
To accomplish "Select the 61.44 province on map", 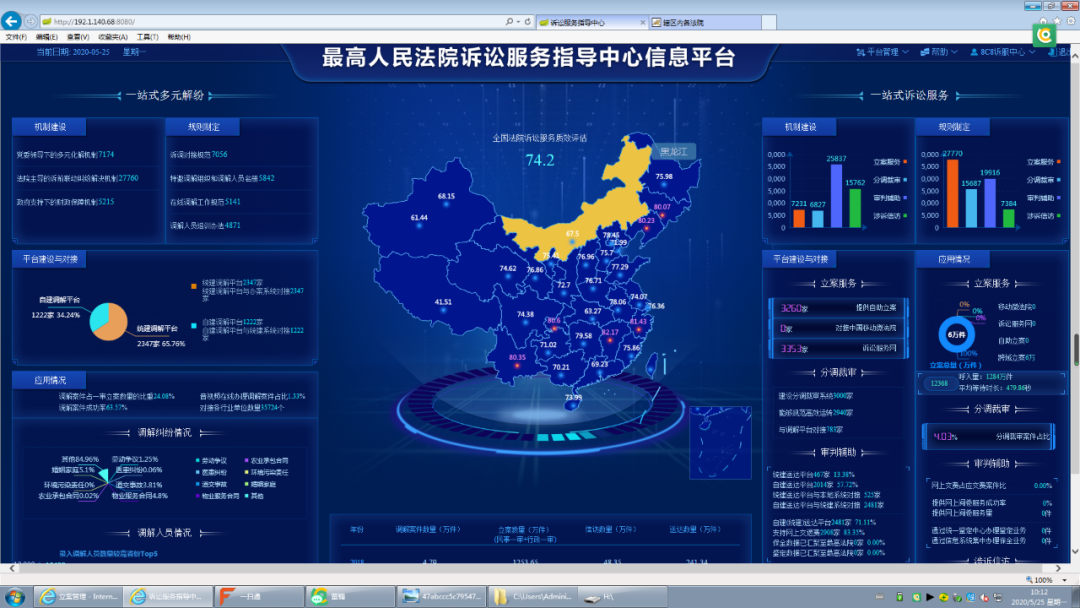I will click(x=419, y=218).
